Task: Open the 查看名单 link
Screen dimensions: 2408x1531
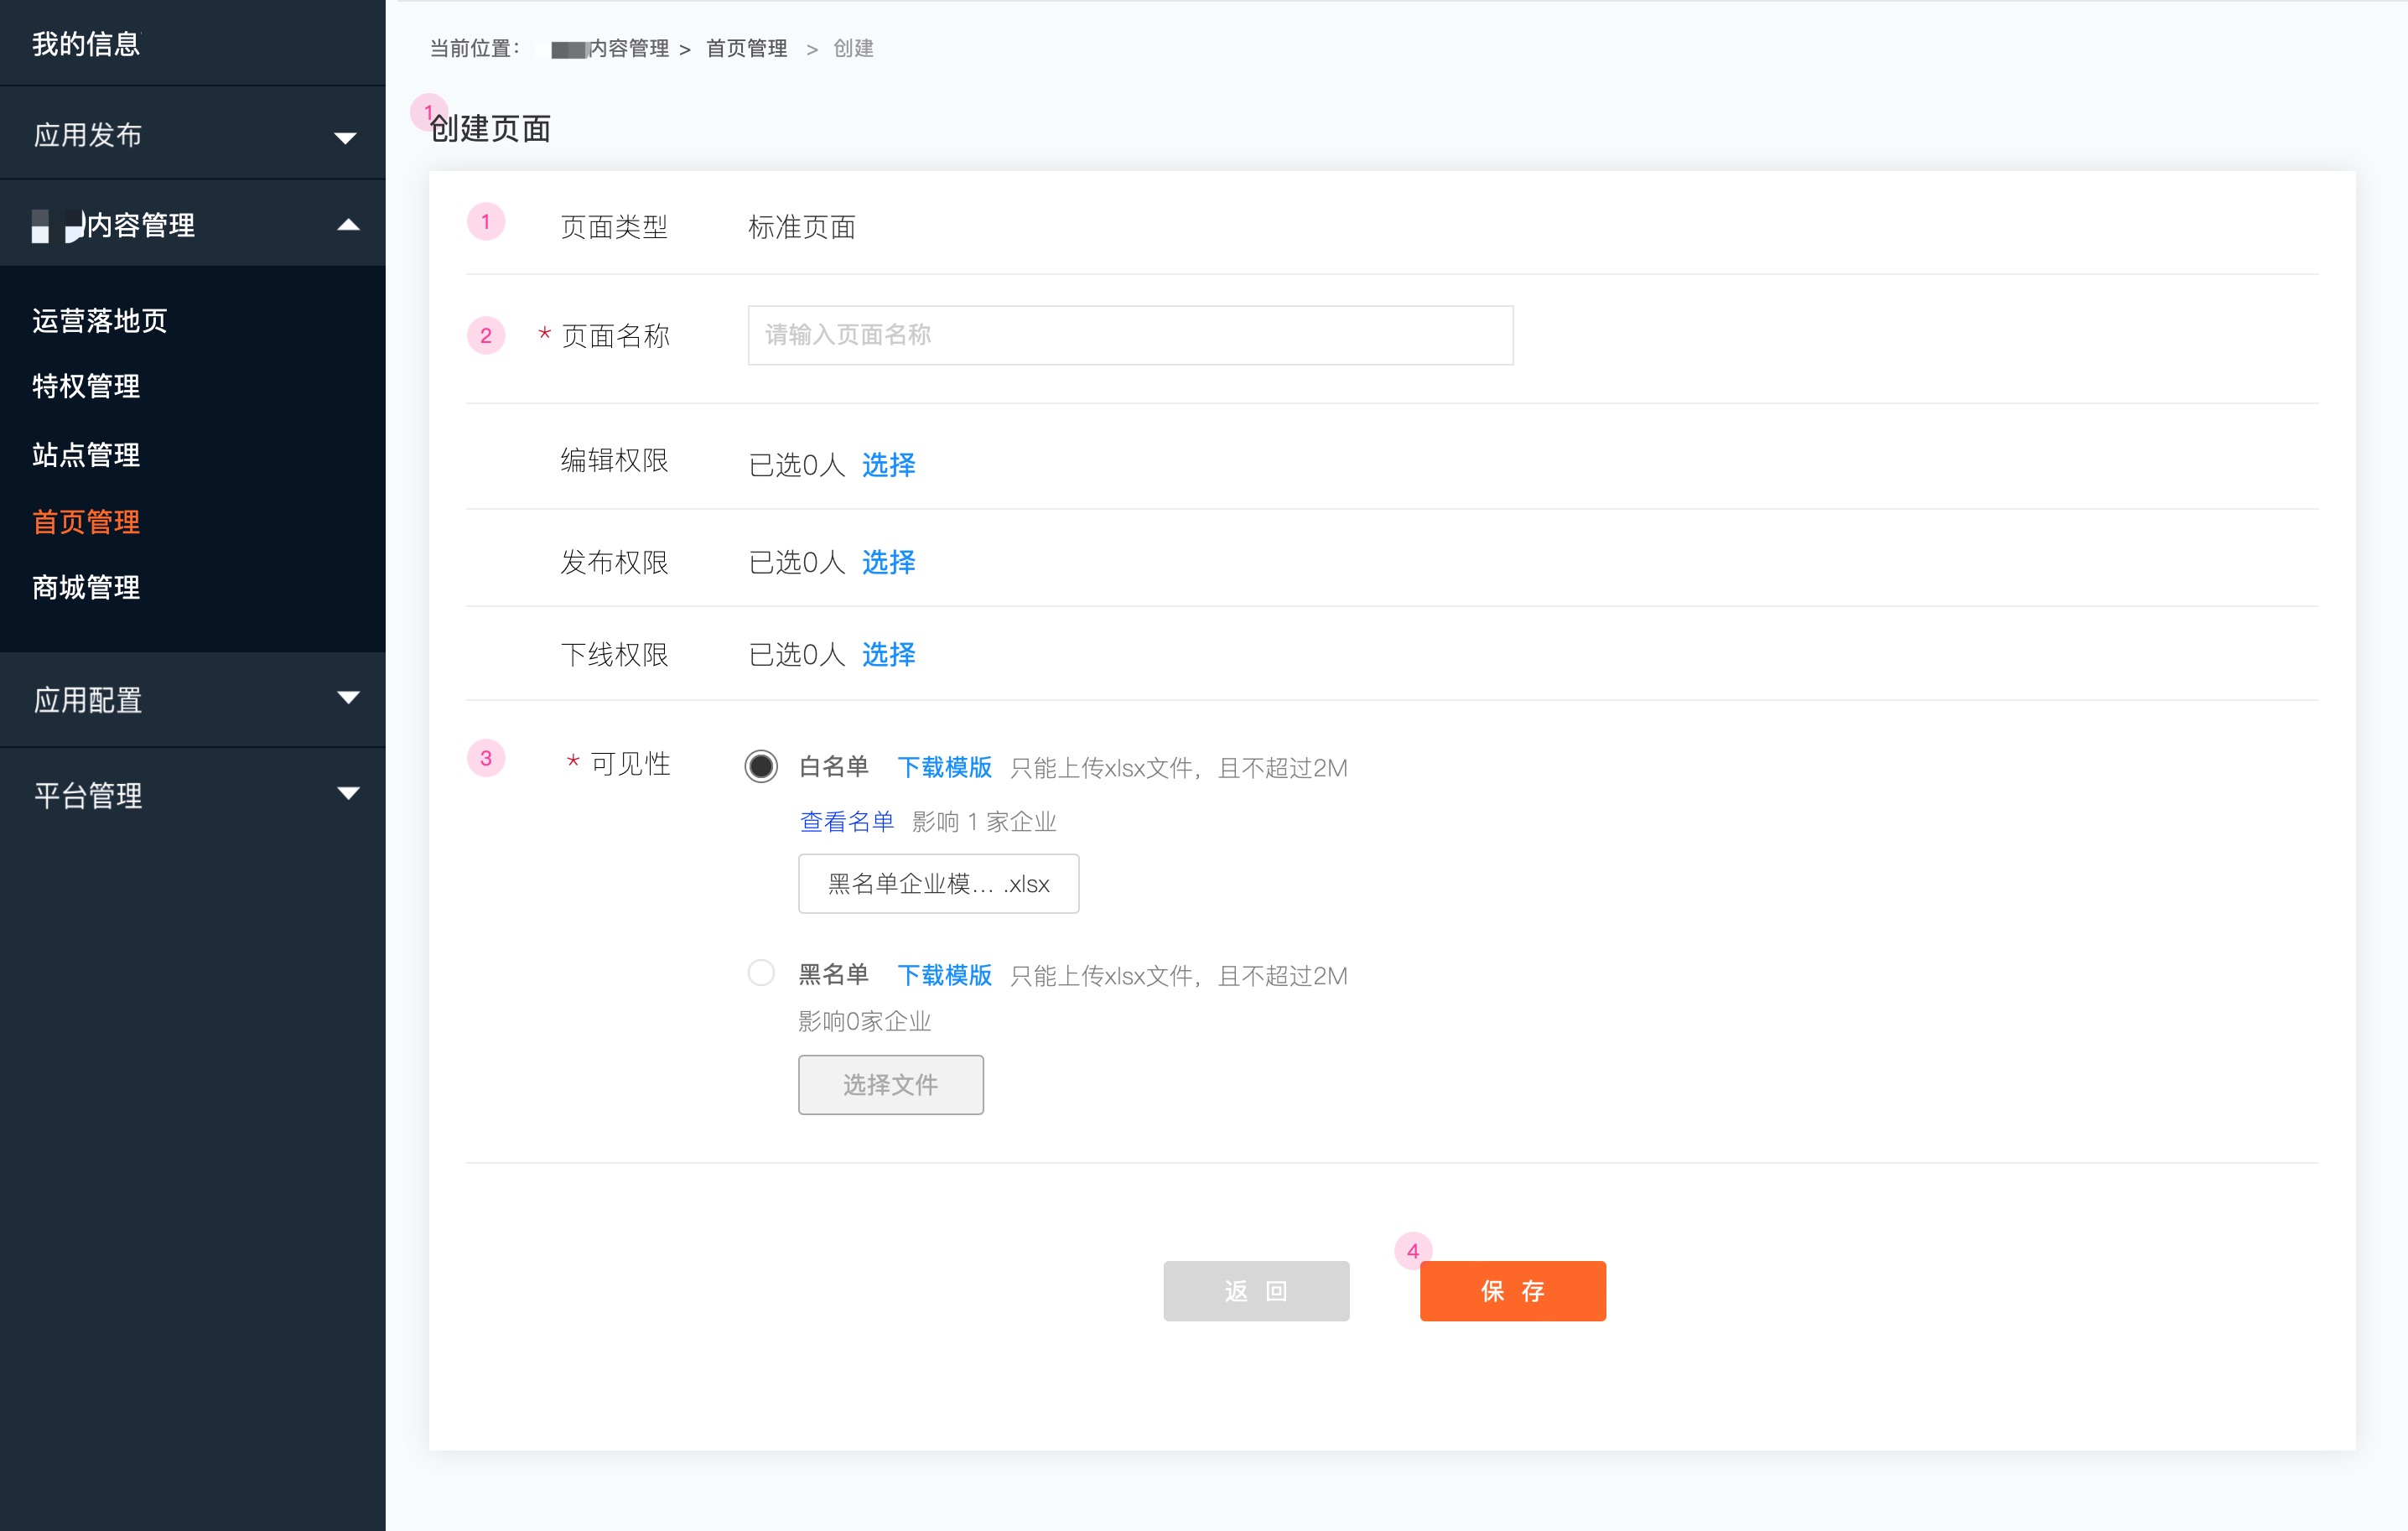Action: pyautogui.click(x=846, y=821)
